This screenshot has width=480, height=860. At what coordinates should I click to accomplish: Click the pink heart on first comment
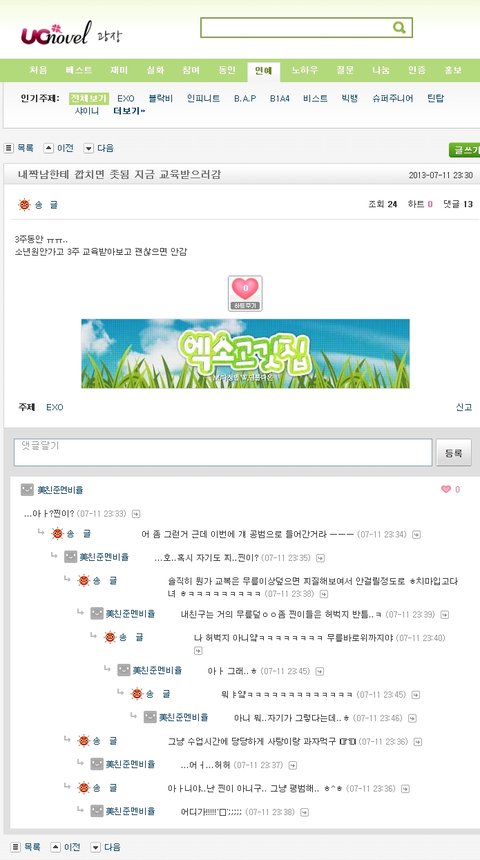[446, 489]
